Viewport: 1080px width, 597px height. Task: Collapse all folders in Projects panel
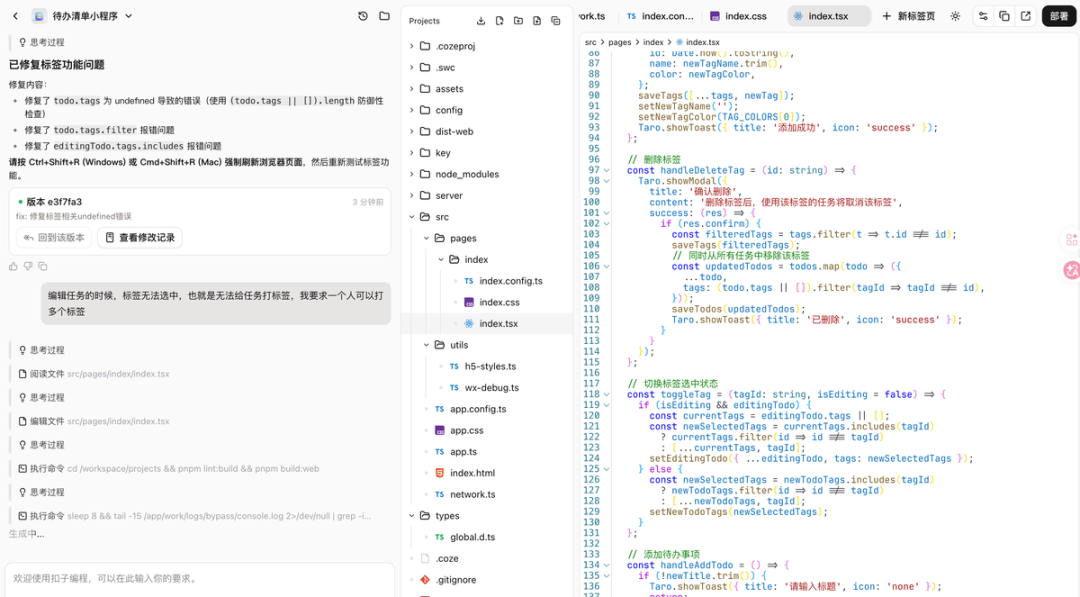pos(555,21)
